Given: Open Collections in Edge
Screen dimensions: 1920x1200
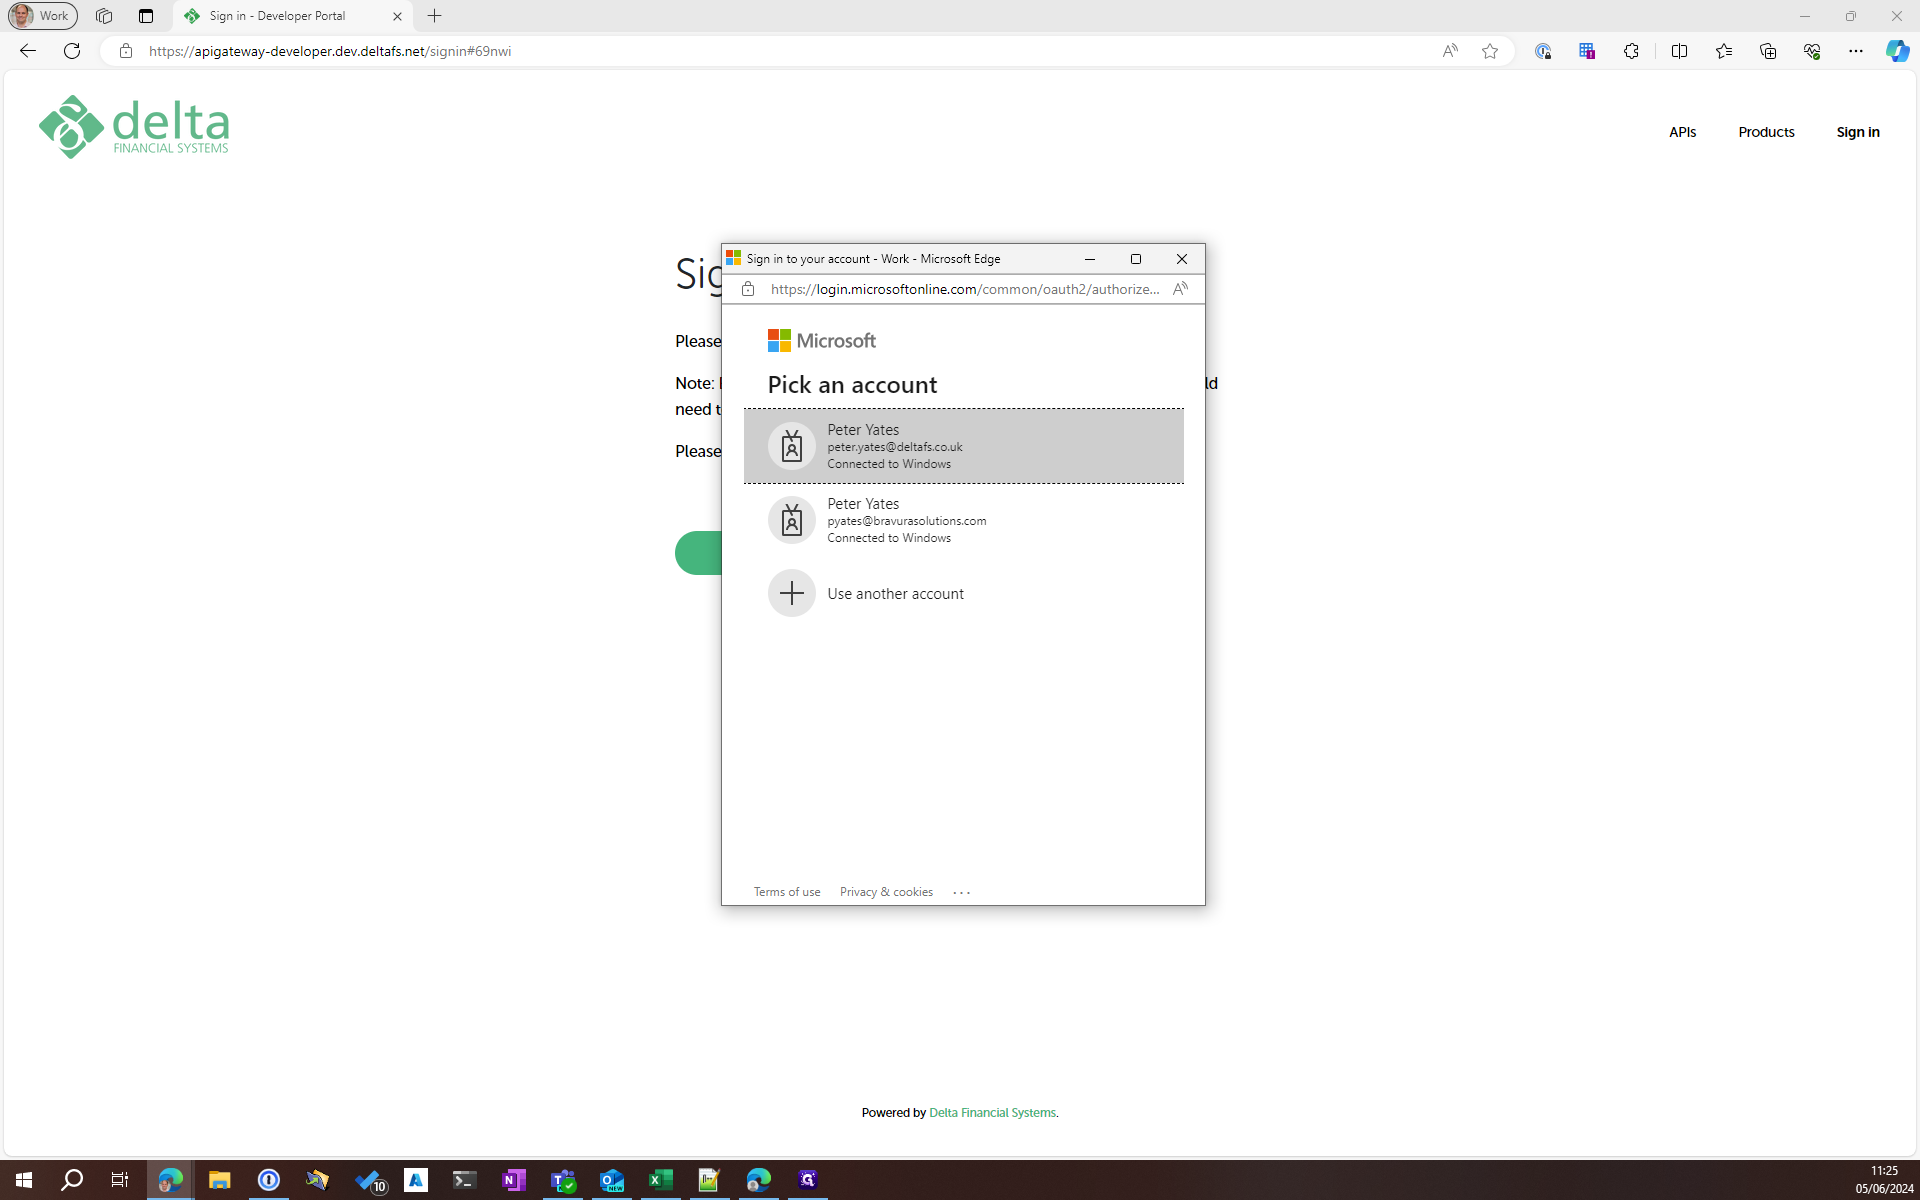Looking at the screenshot, I should (x=1768, y=51).
